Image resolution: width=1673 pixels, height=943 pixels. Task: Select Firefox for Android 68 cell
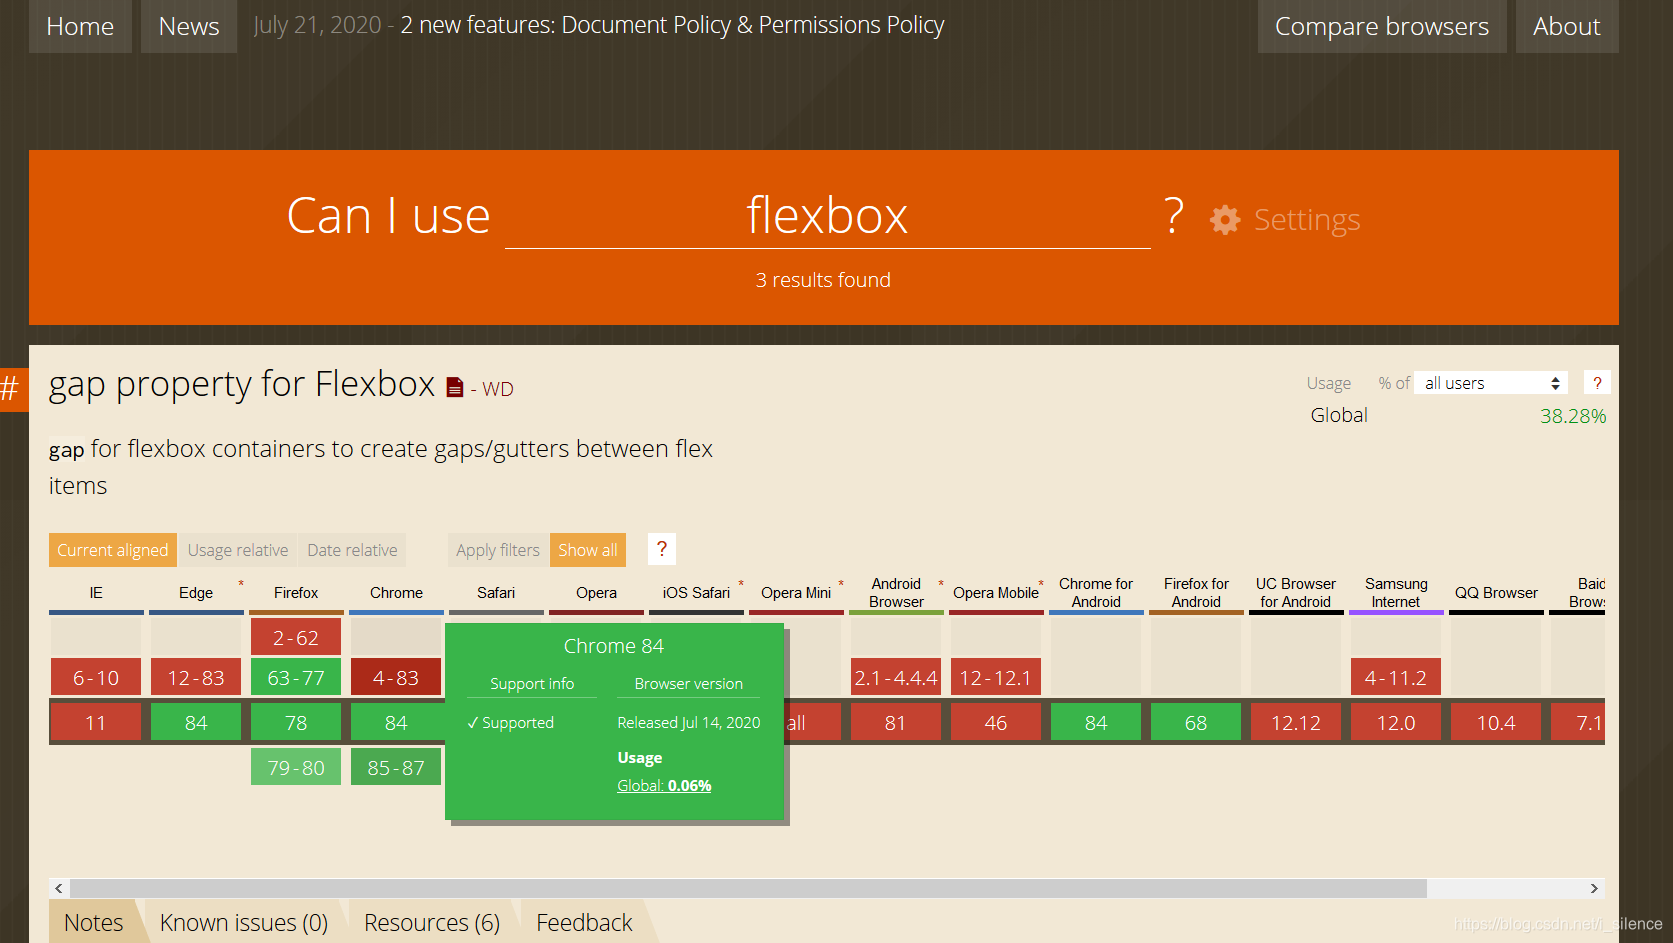pos(1196,722)
